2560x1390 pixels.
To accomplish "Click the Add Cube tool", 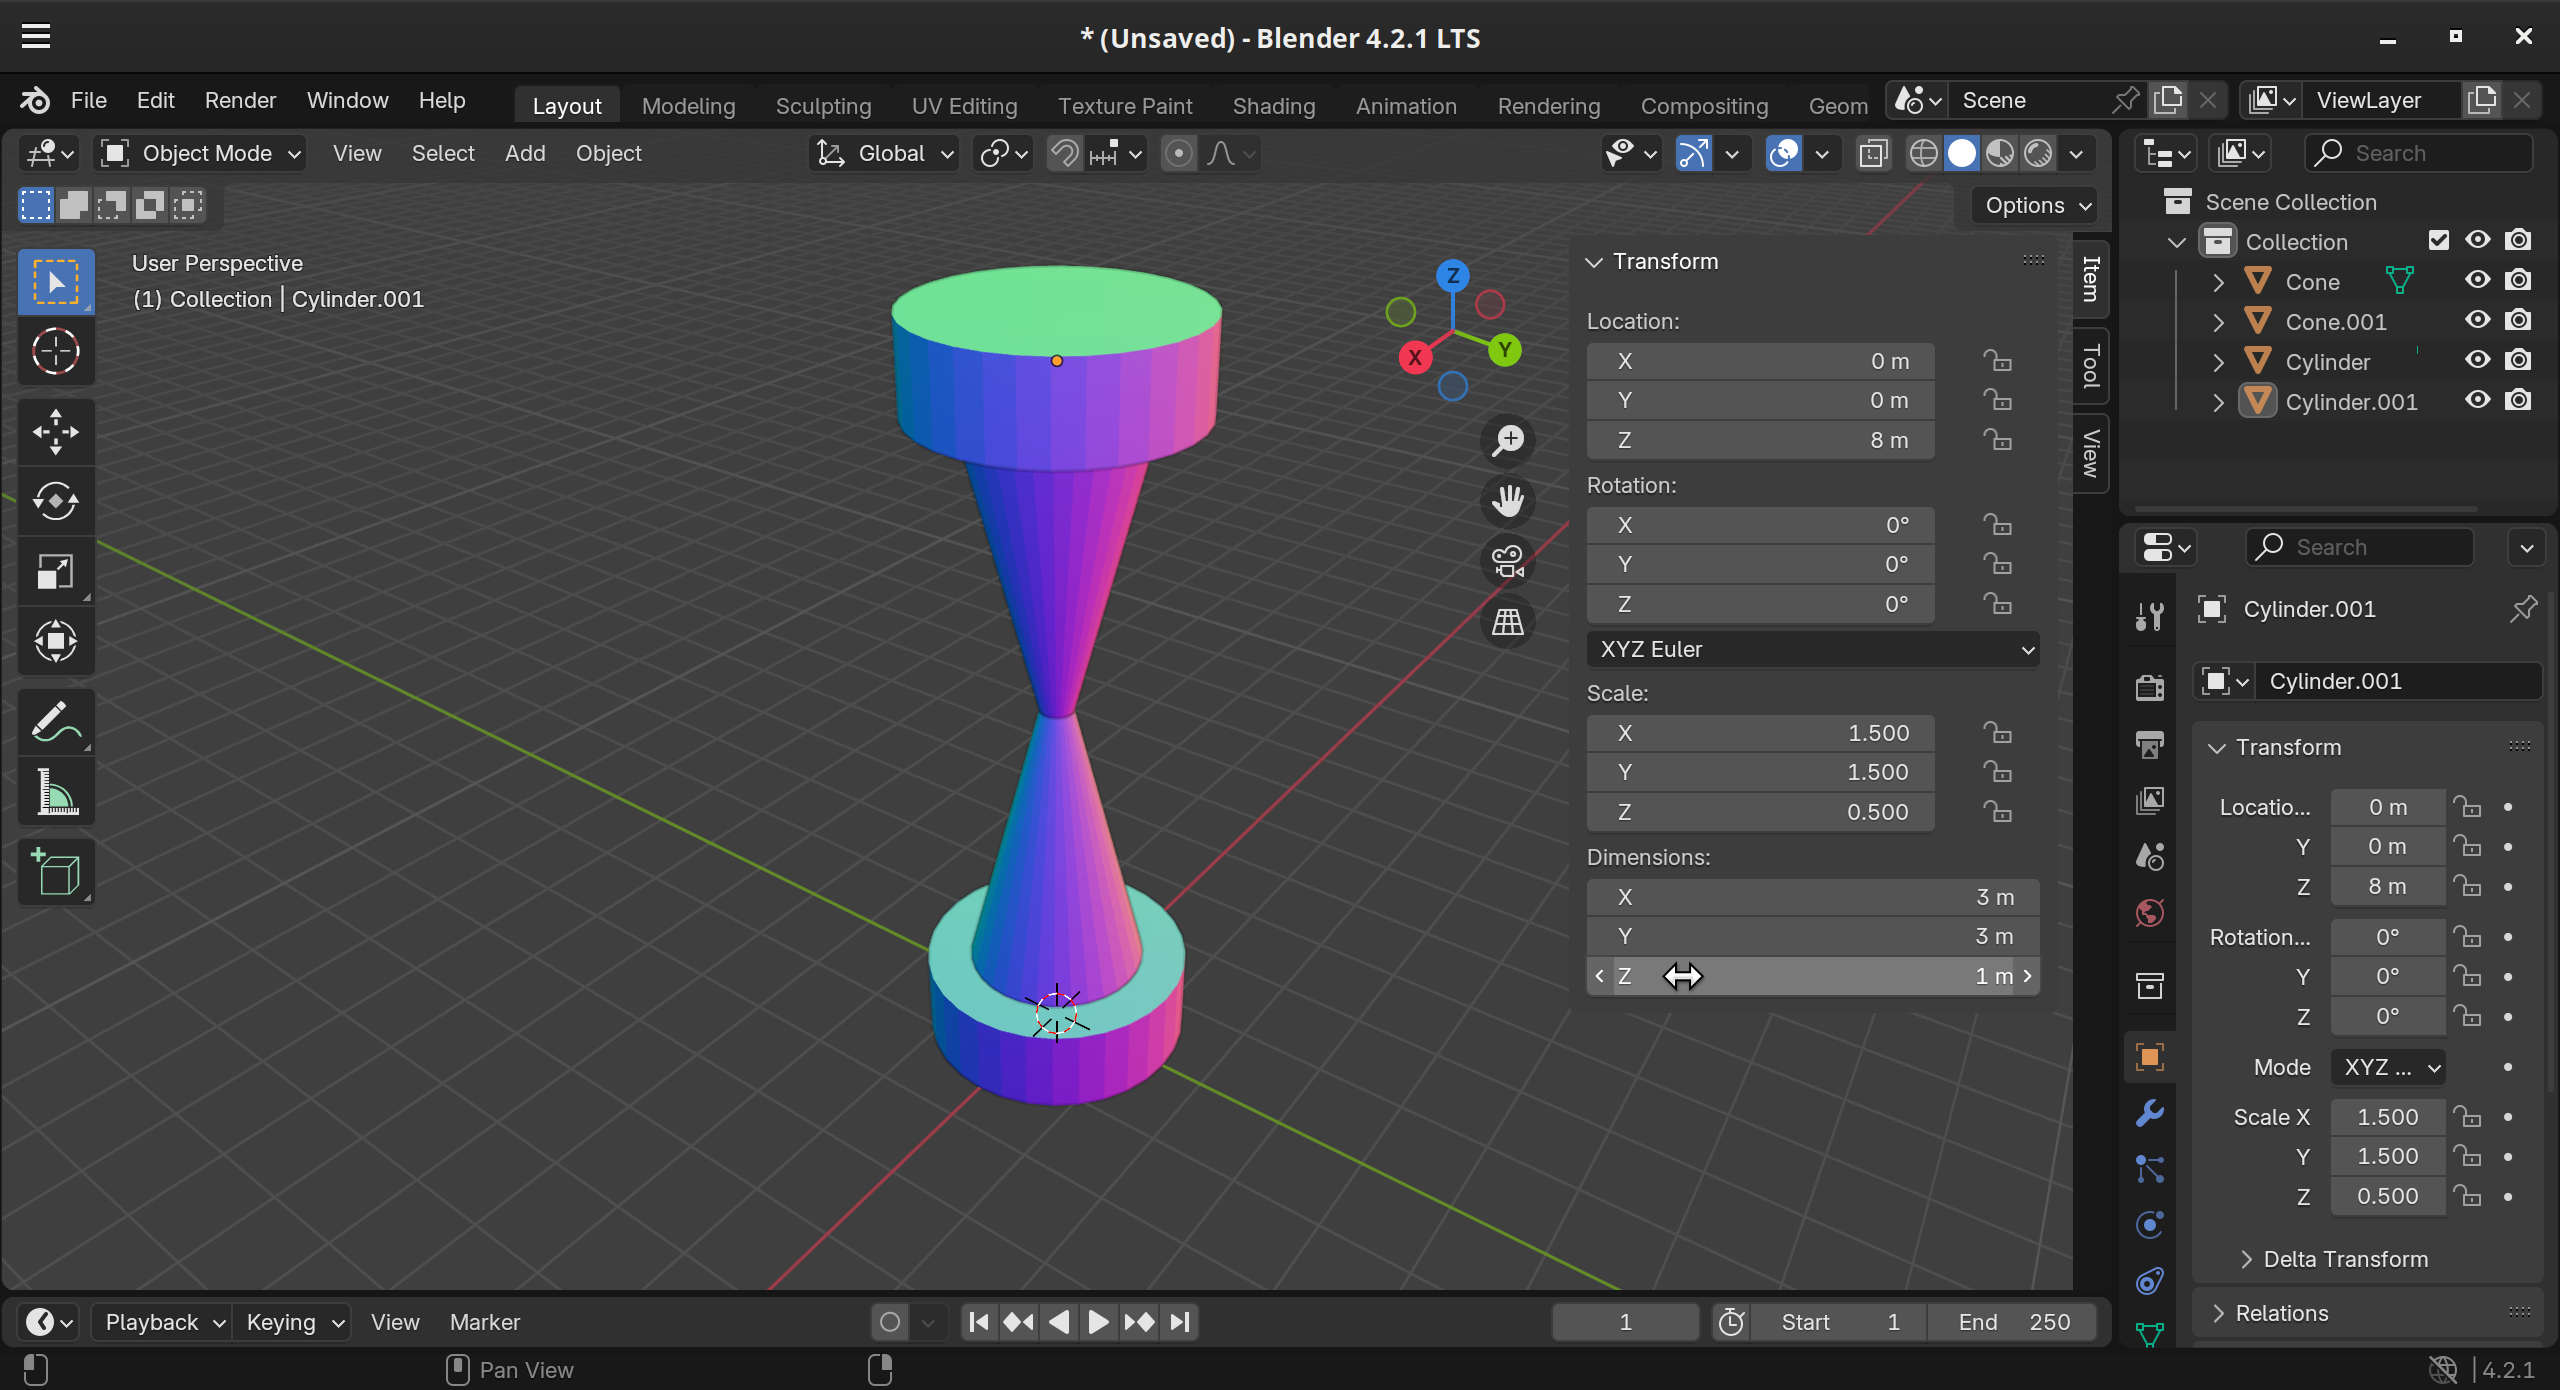I will 55,872.
